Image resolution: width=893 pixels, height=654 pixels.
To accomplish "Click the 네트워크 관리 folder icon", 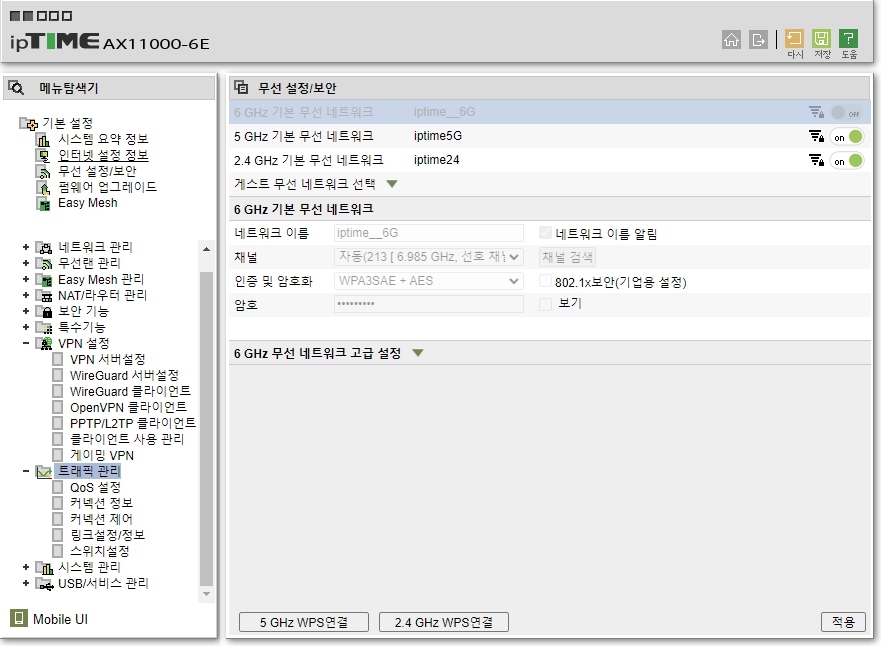I will pyautogui.click(x=44, y=247).
